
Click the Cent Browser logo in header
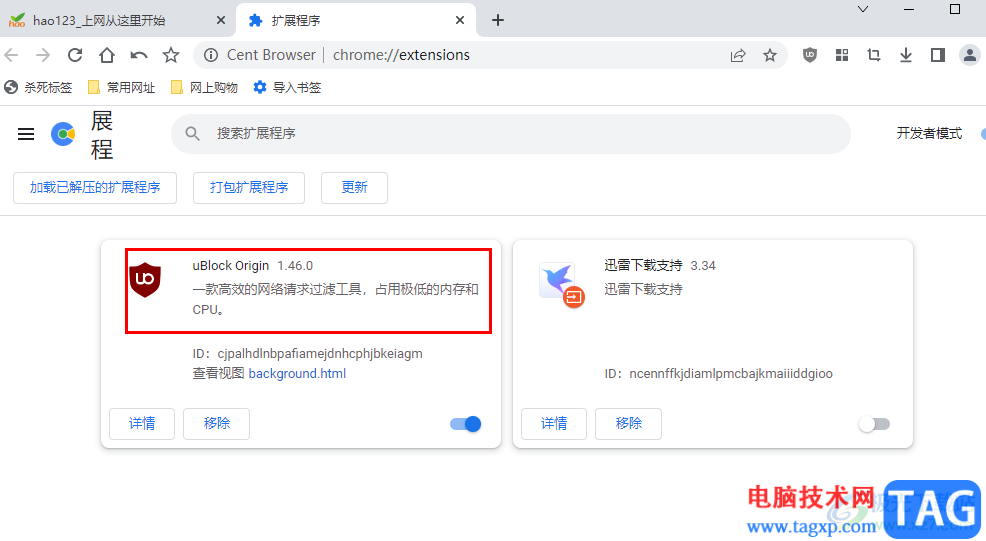(63, 134)
